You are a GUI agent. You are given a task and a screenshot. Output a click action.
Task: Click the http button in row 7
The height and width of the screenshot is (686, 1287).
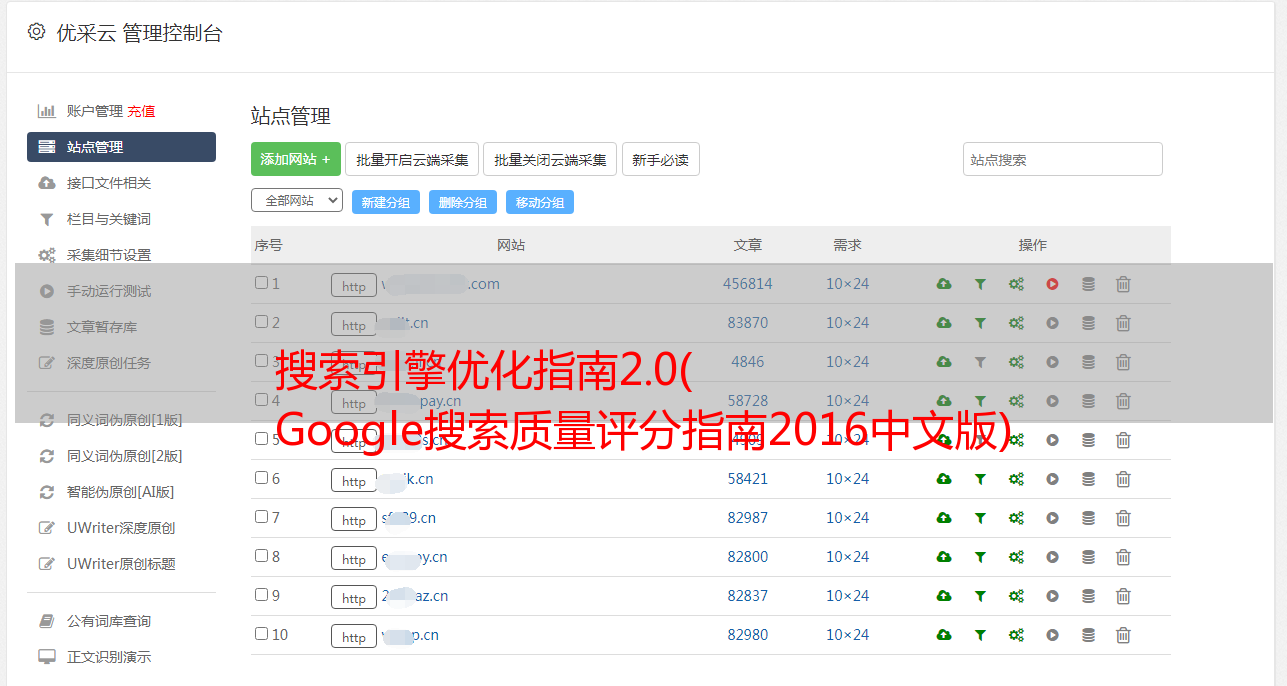tap(354, 519)
